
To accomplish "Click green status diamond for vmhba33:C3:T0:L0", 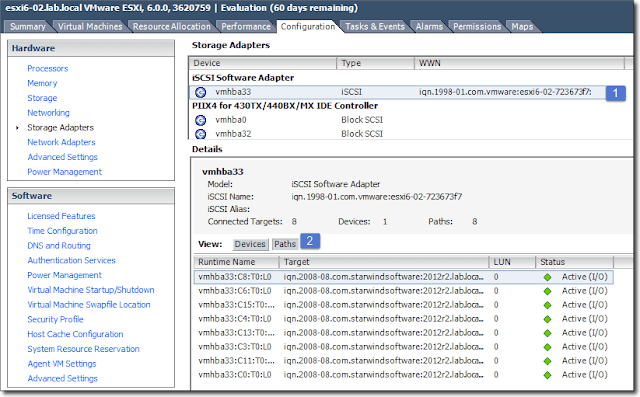I will pyautogui.click(x=547, y=347).
